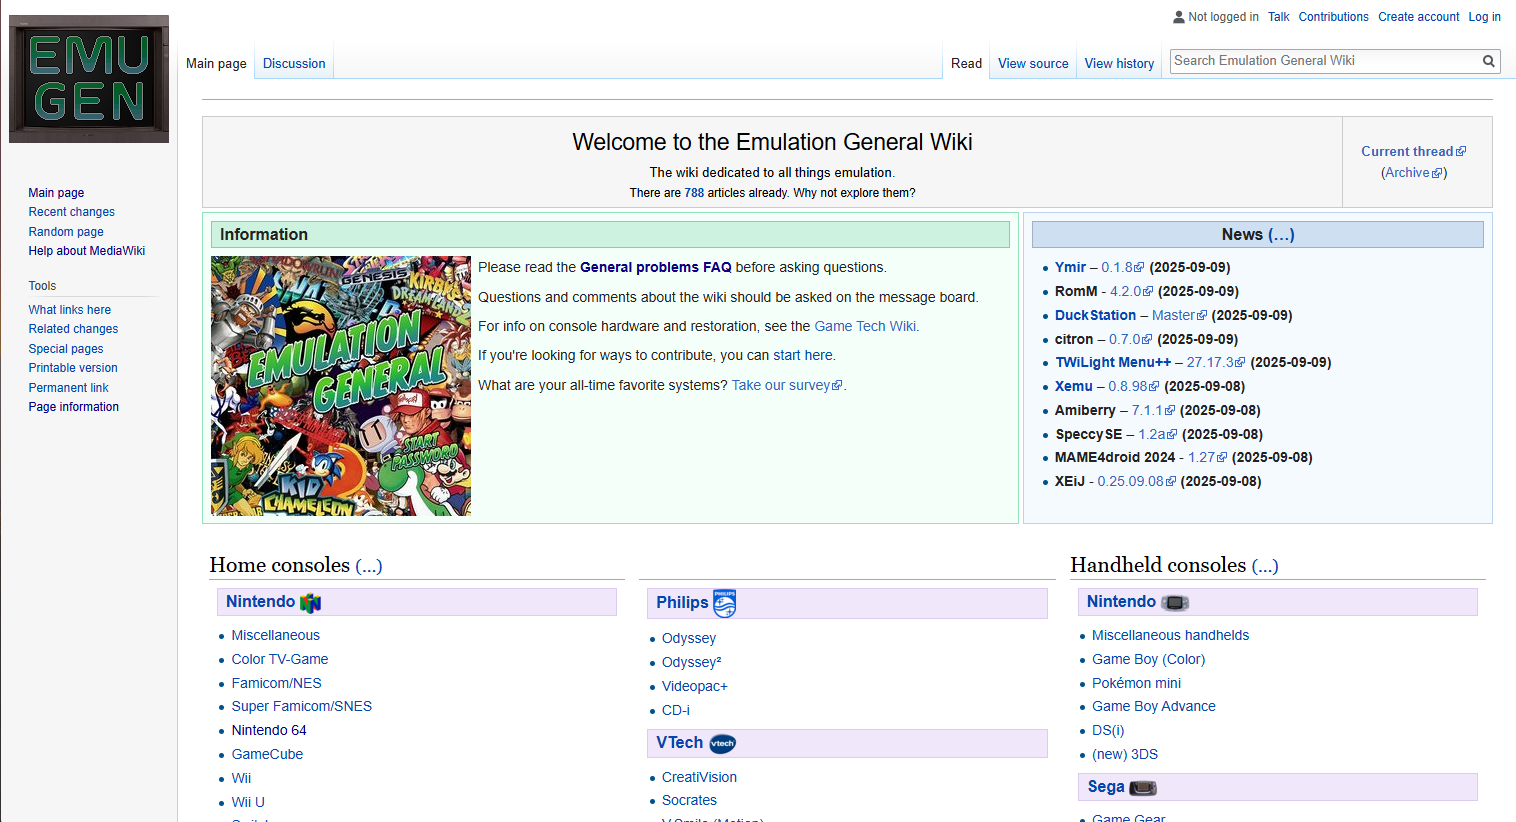Open the Super Famicom/SNES page

[x=301, y=706]
